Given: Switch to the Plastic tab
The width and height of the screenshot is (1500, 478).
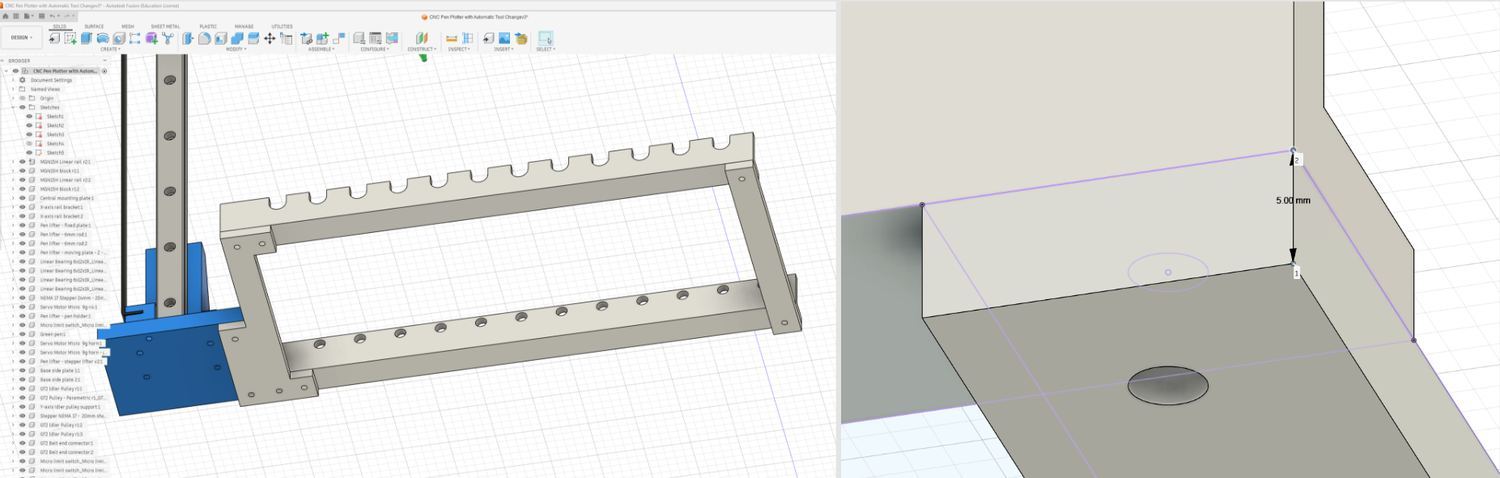Looking at the screenshot, I should click(x=208, y=26).
